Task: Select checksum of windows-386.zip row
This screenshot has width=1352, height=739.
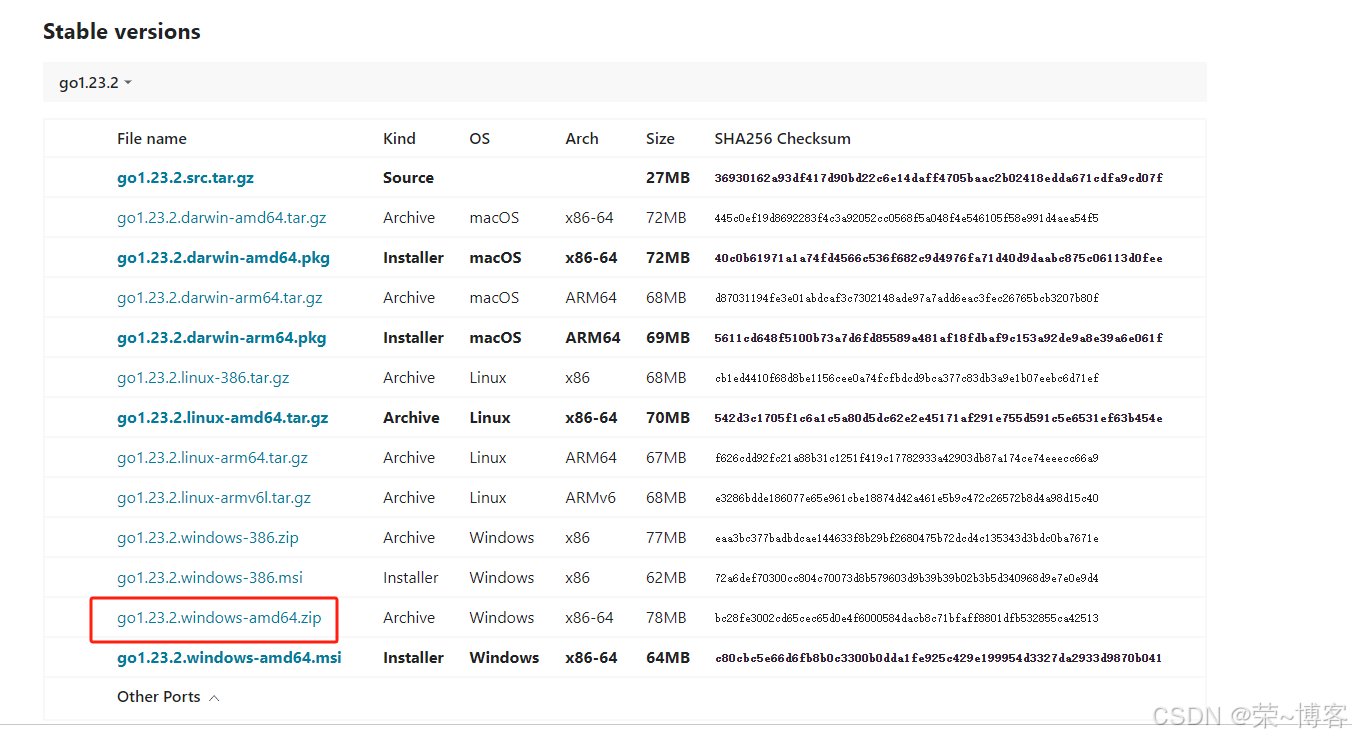Action: click(x=906, y=538)
